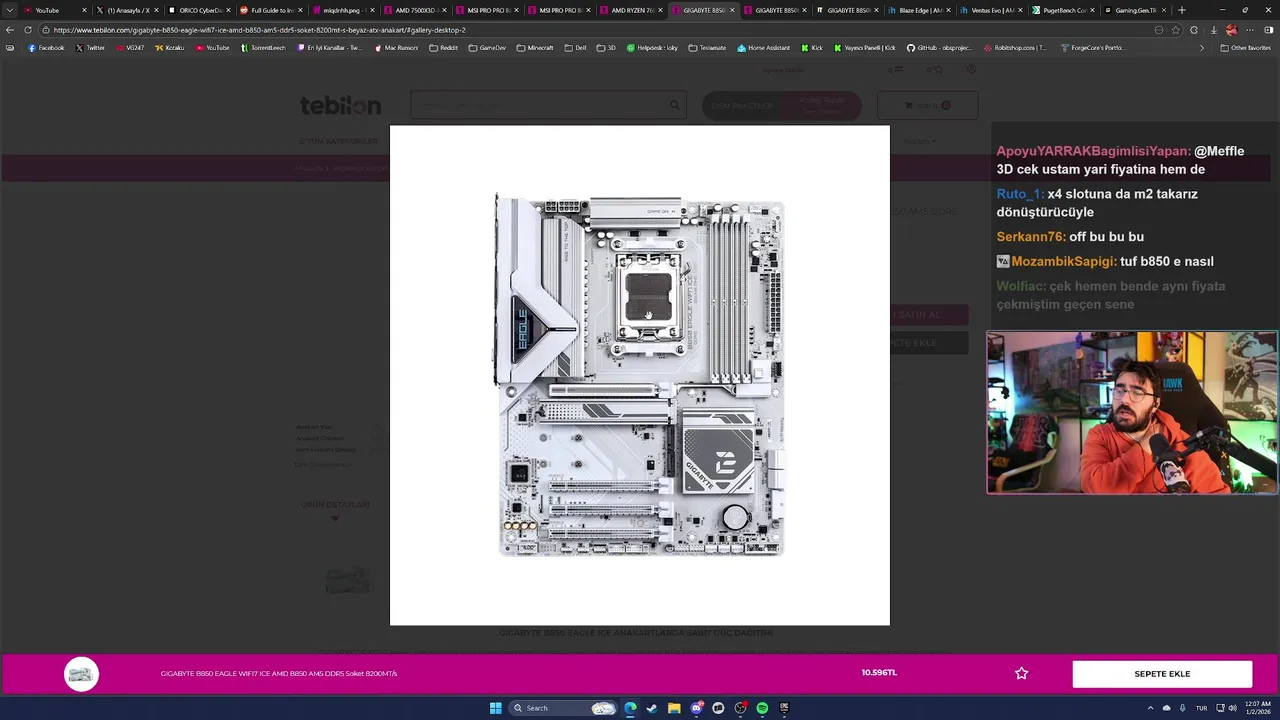Reload the page with the refresh icon
1280x720 pixels.
[27, 30]
